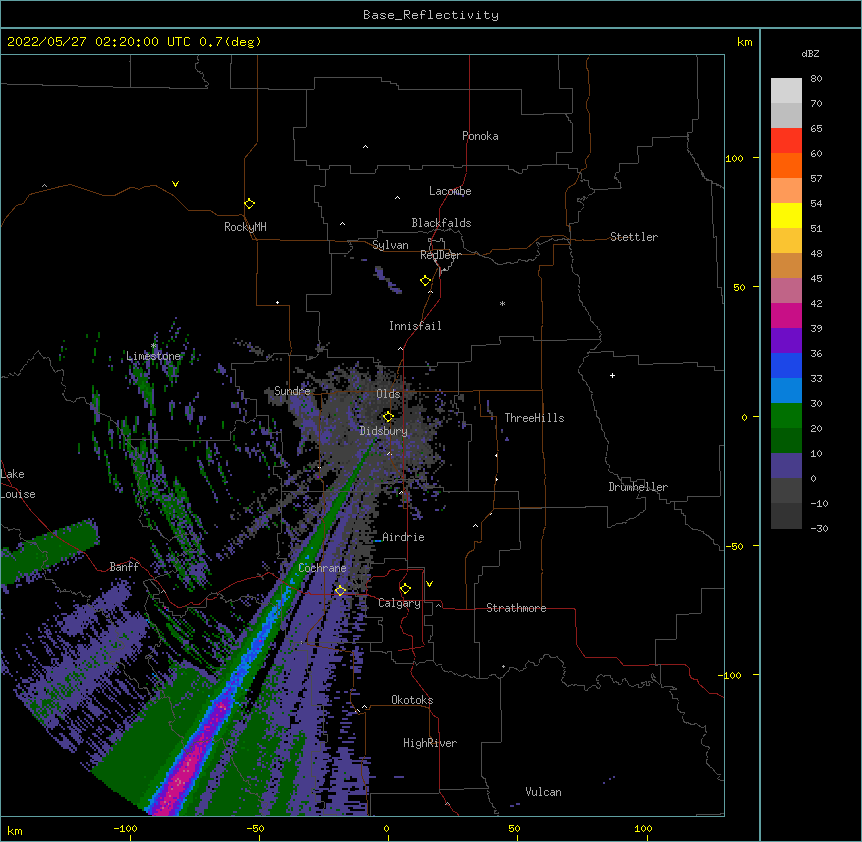Select the yellow diamond marker between Olds and Didsbury
The height and width of the screenshot is (842, 862).
point(388,416)
